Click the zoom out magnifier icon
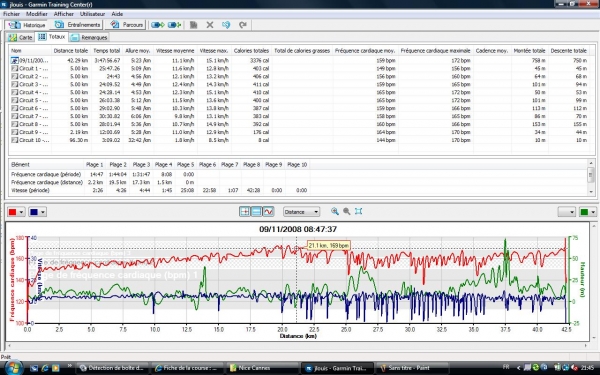This screenshot has height=375, width=600. point(347,211)
